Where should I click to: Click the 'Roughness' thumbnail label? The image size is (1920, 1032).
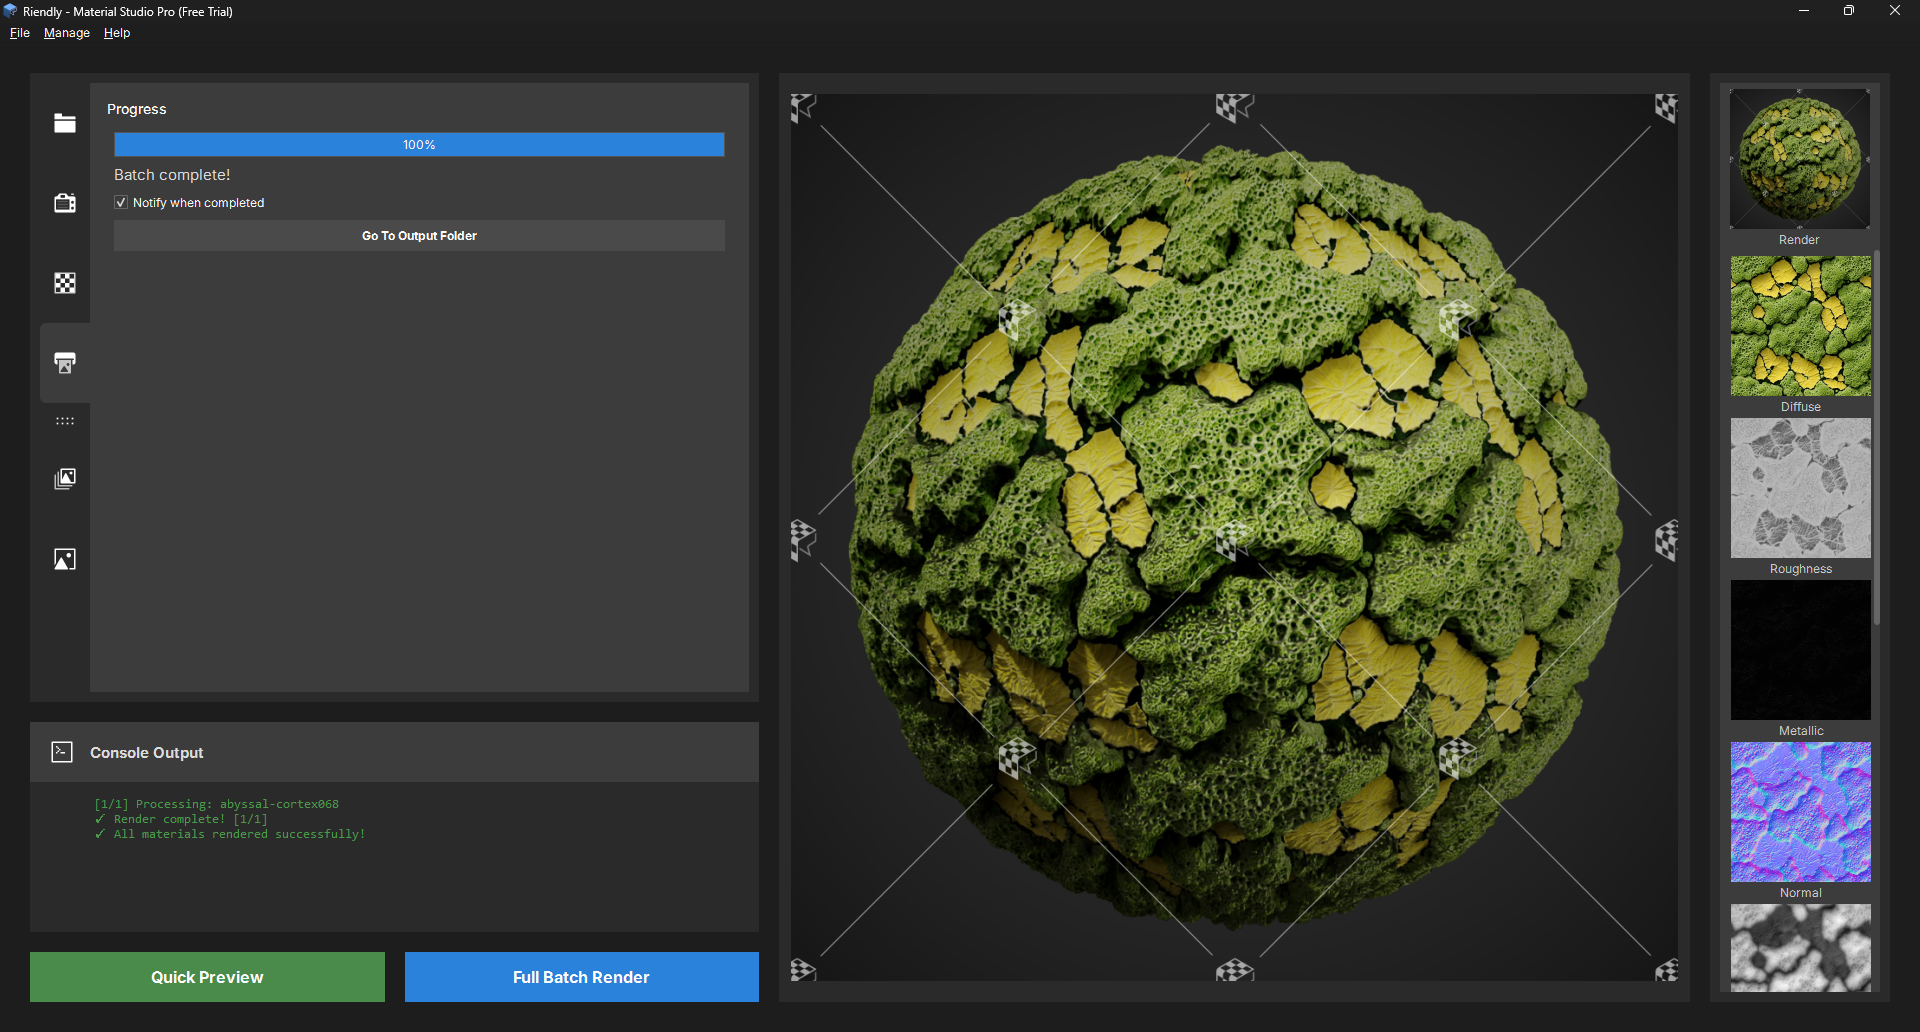(1801, 569)
